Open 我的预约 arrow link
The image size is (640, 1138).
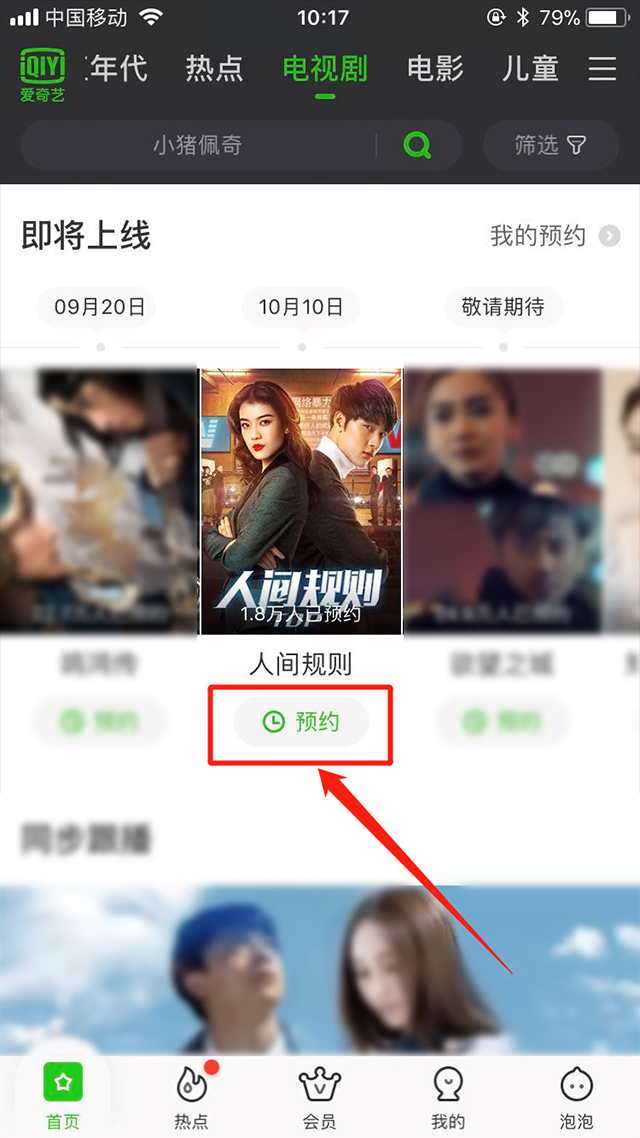555,236
